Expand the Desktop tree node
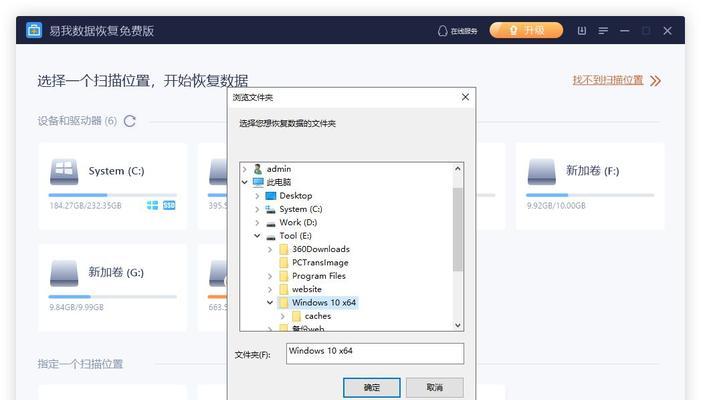Image resolution: width=701 pixels, height=400 pixels. point(257,196)
